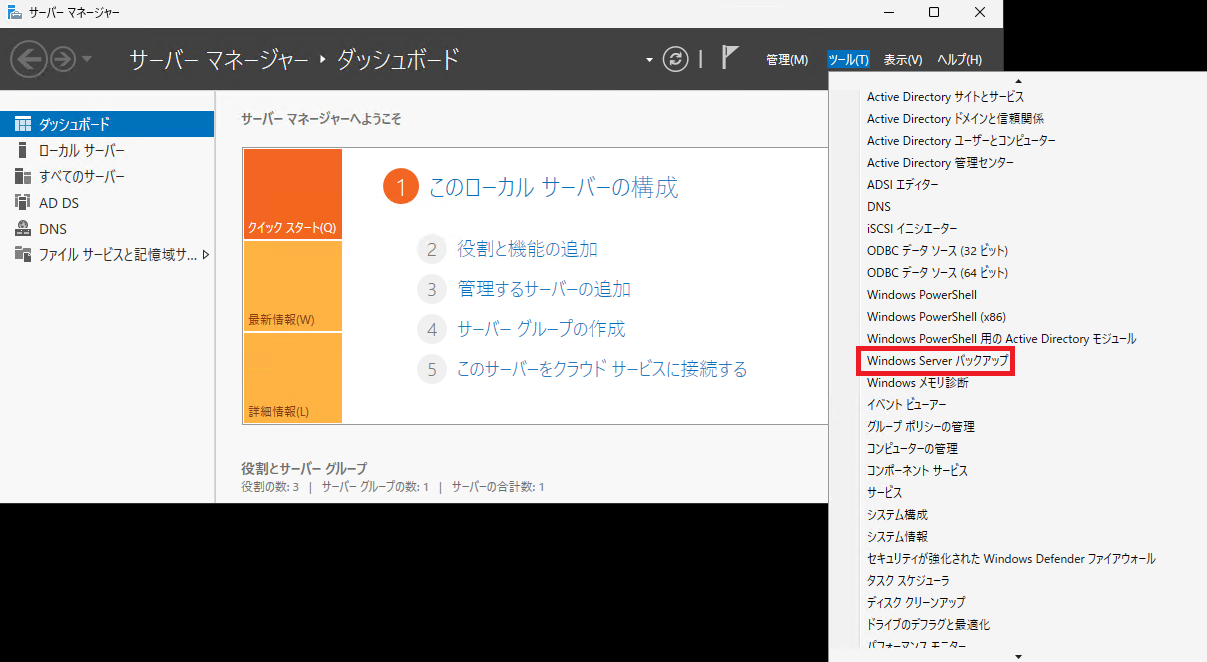Open iSCSI イニシエーター

pos(912,229)
